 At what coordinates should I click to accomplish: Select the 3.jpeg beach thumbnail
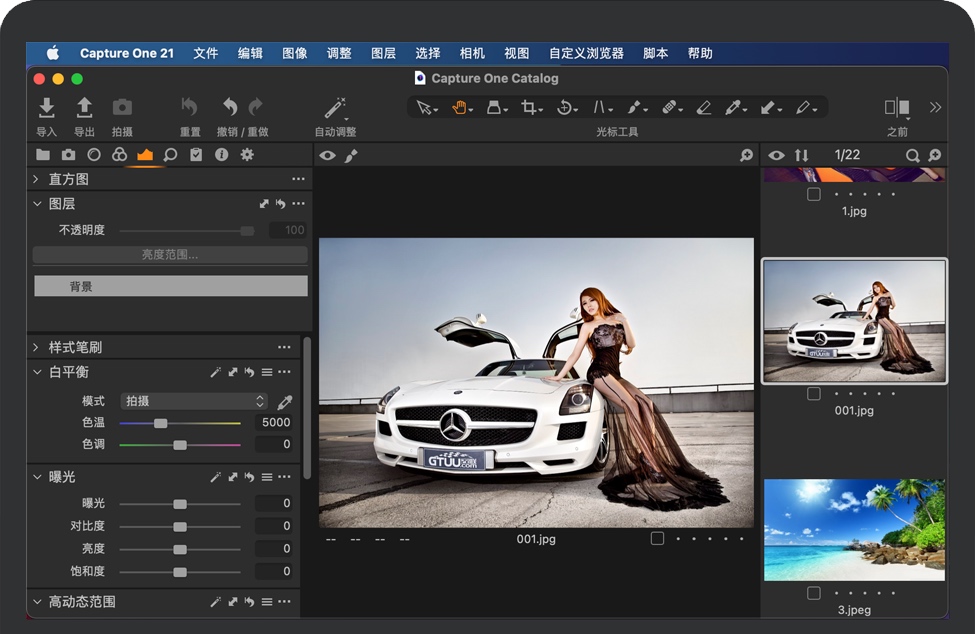854,530
